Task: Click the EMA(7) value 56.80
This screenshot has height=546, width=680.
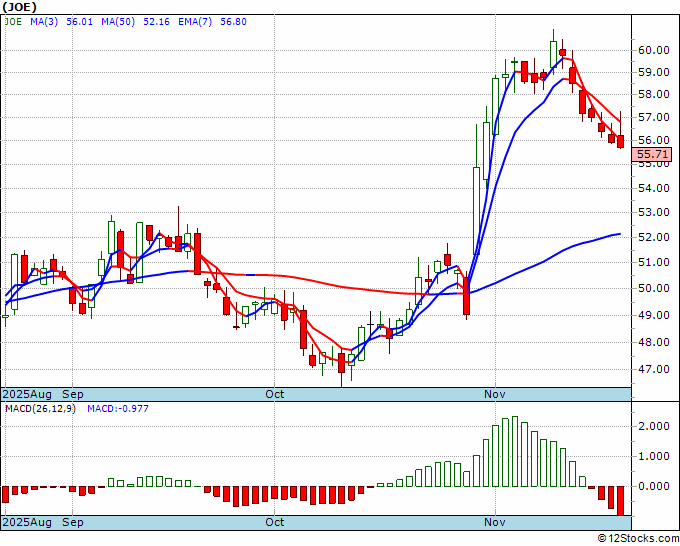Action: click(x=233, y=22)
